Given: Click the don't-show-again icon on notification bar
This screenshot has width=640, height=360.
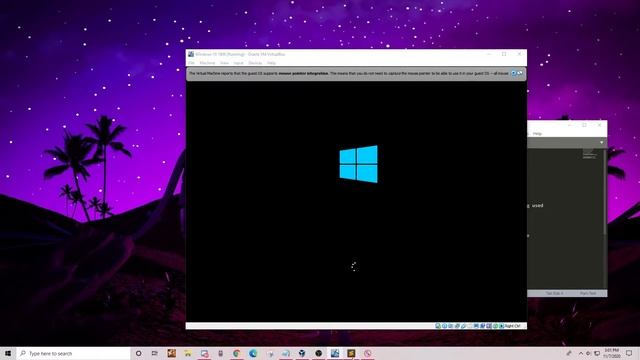Looking at the screenshot, I should click(520, 73).
